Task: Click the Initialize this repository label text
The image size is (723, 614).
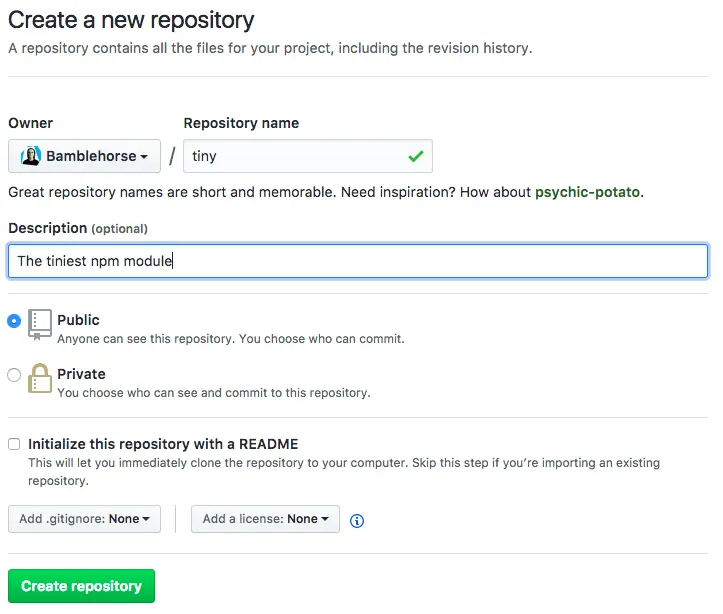Action: [163, 444]
